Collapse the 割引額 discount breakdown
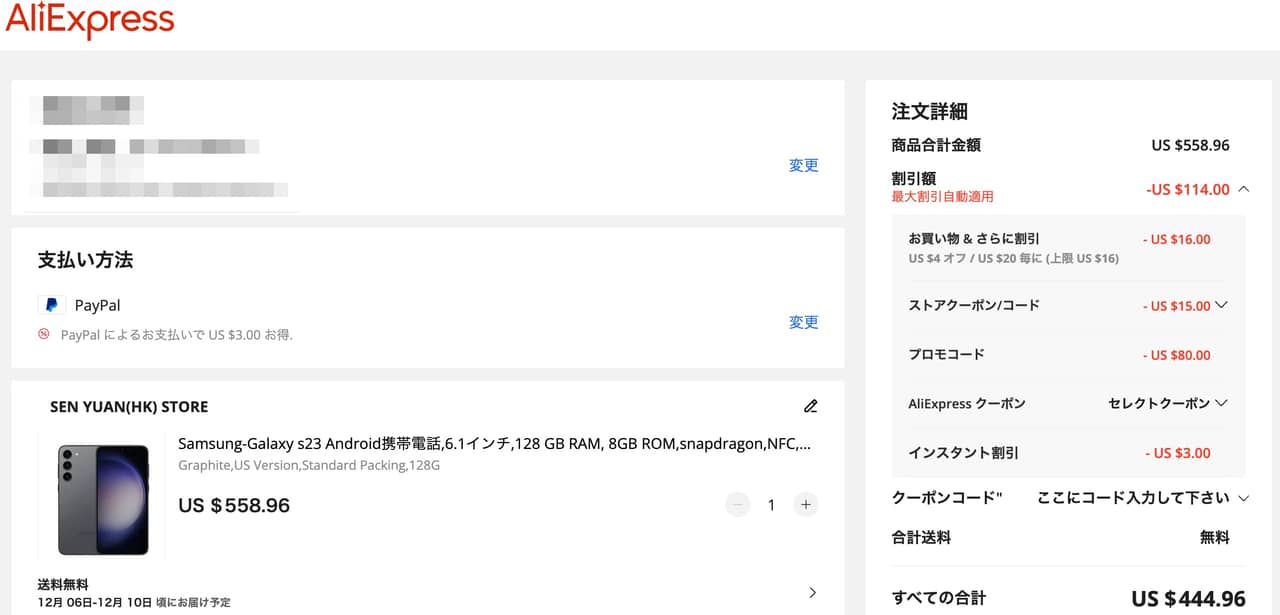This screenshot has width=1280, height=615. [1243, 189]
